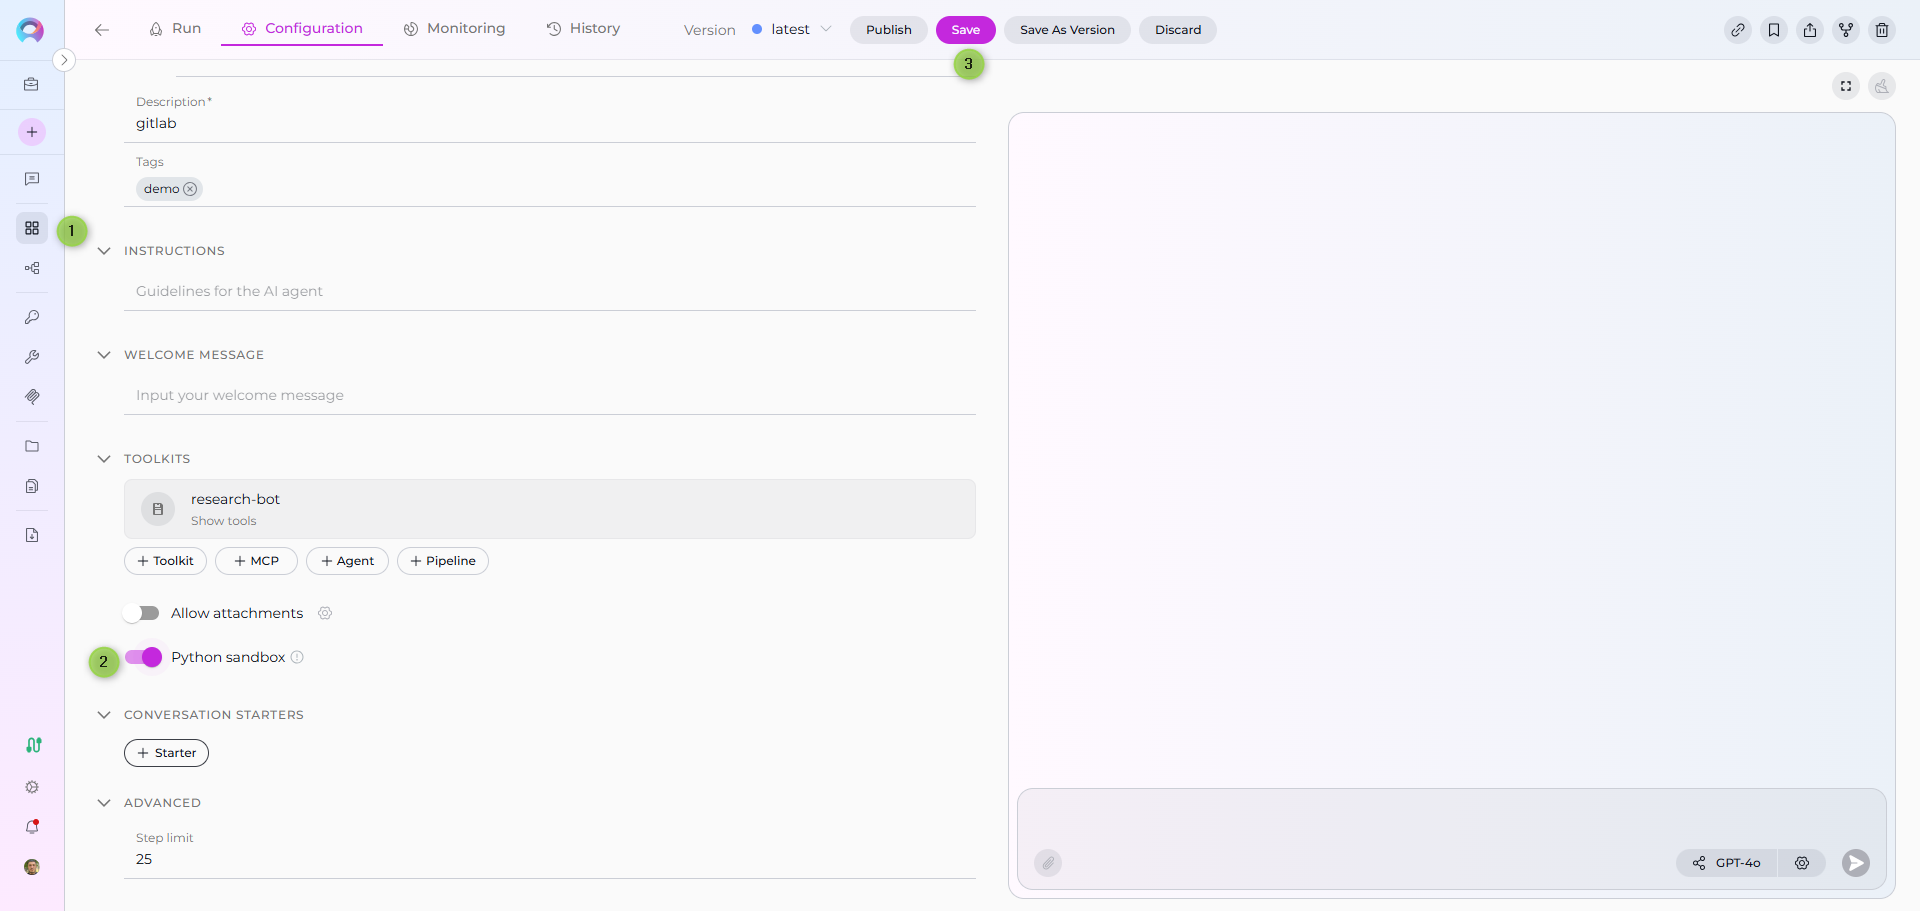This screenshot has height=911, width=1920.
Task: Collapse the Instructions section
Action: tap(104, 251)
